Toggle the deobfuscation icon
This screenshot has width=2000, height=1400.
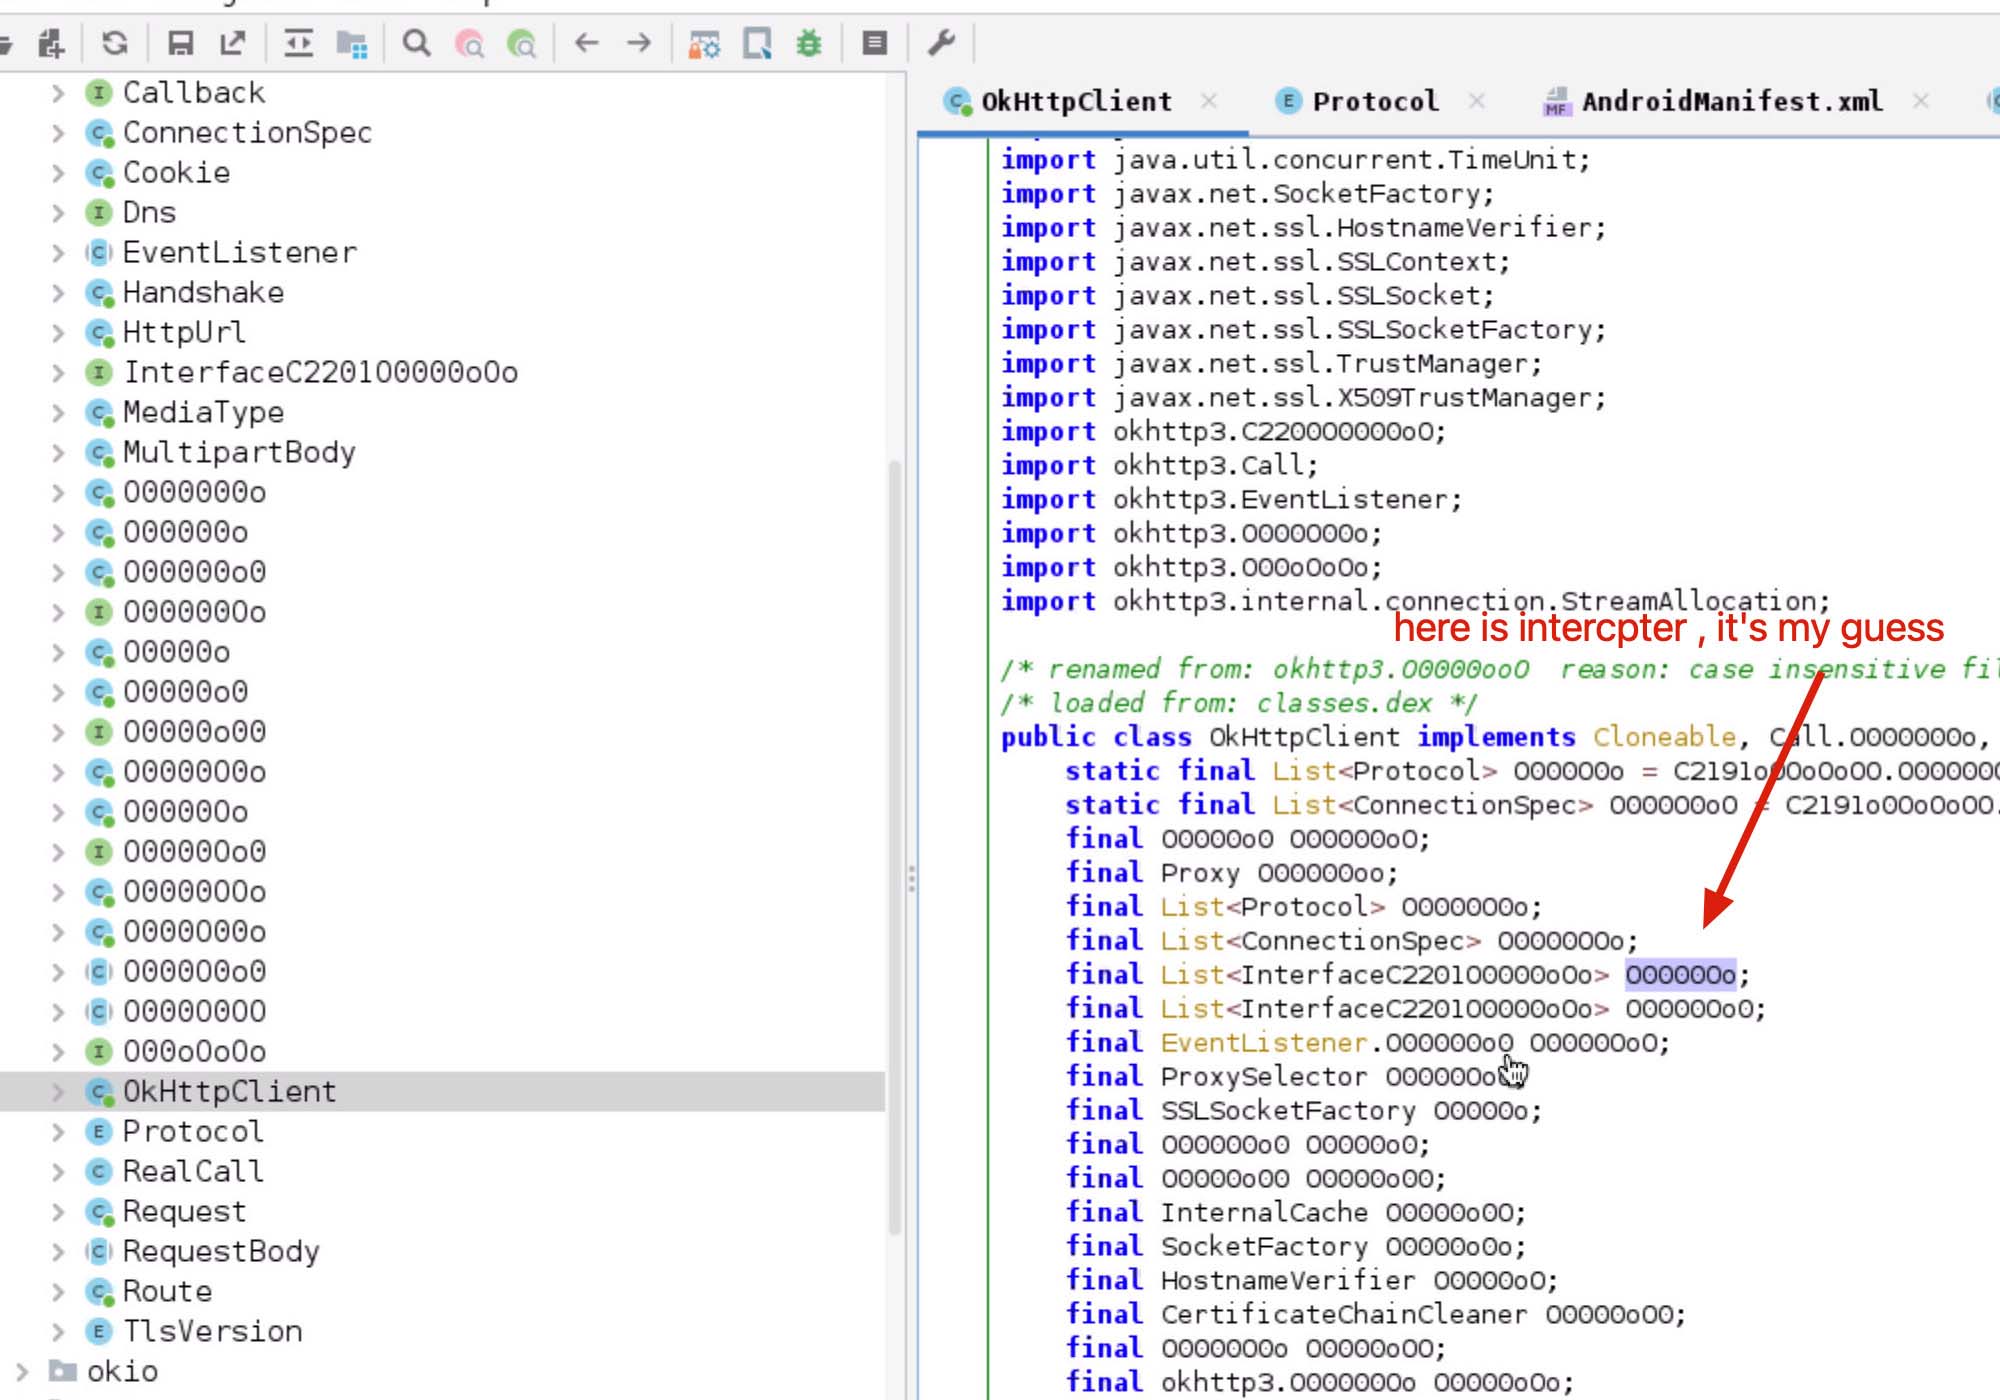[704, 43]
